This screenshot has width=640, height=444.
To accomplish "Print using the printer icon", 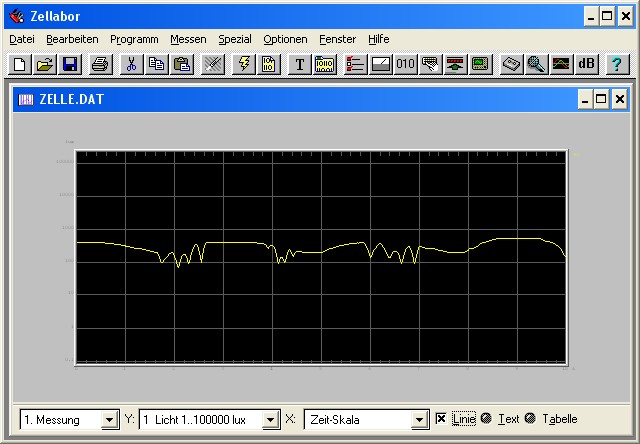I will click(100, 64).
